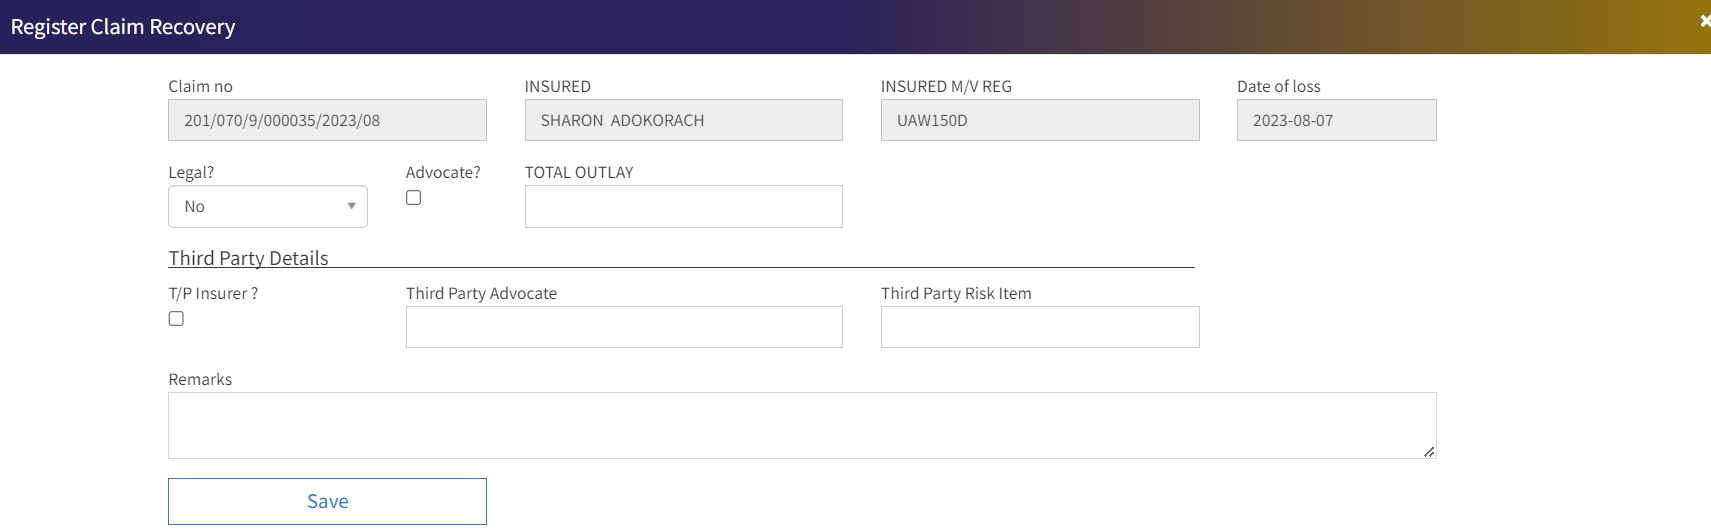
Task: Click the 'Date of loss' label text
Action: click(x=1278, y=86)
